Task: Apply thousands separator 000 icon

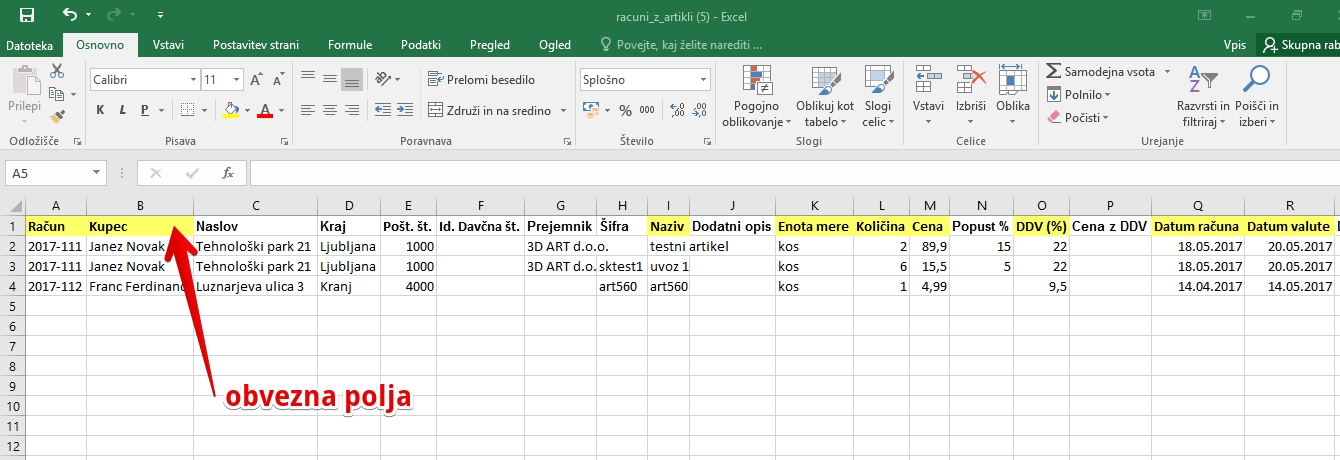Action: [646, 110]
